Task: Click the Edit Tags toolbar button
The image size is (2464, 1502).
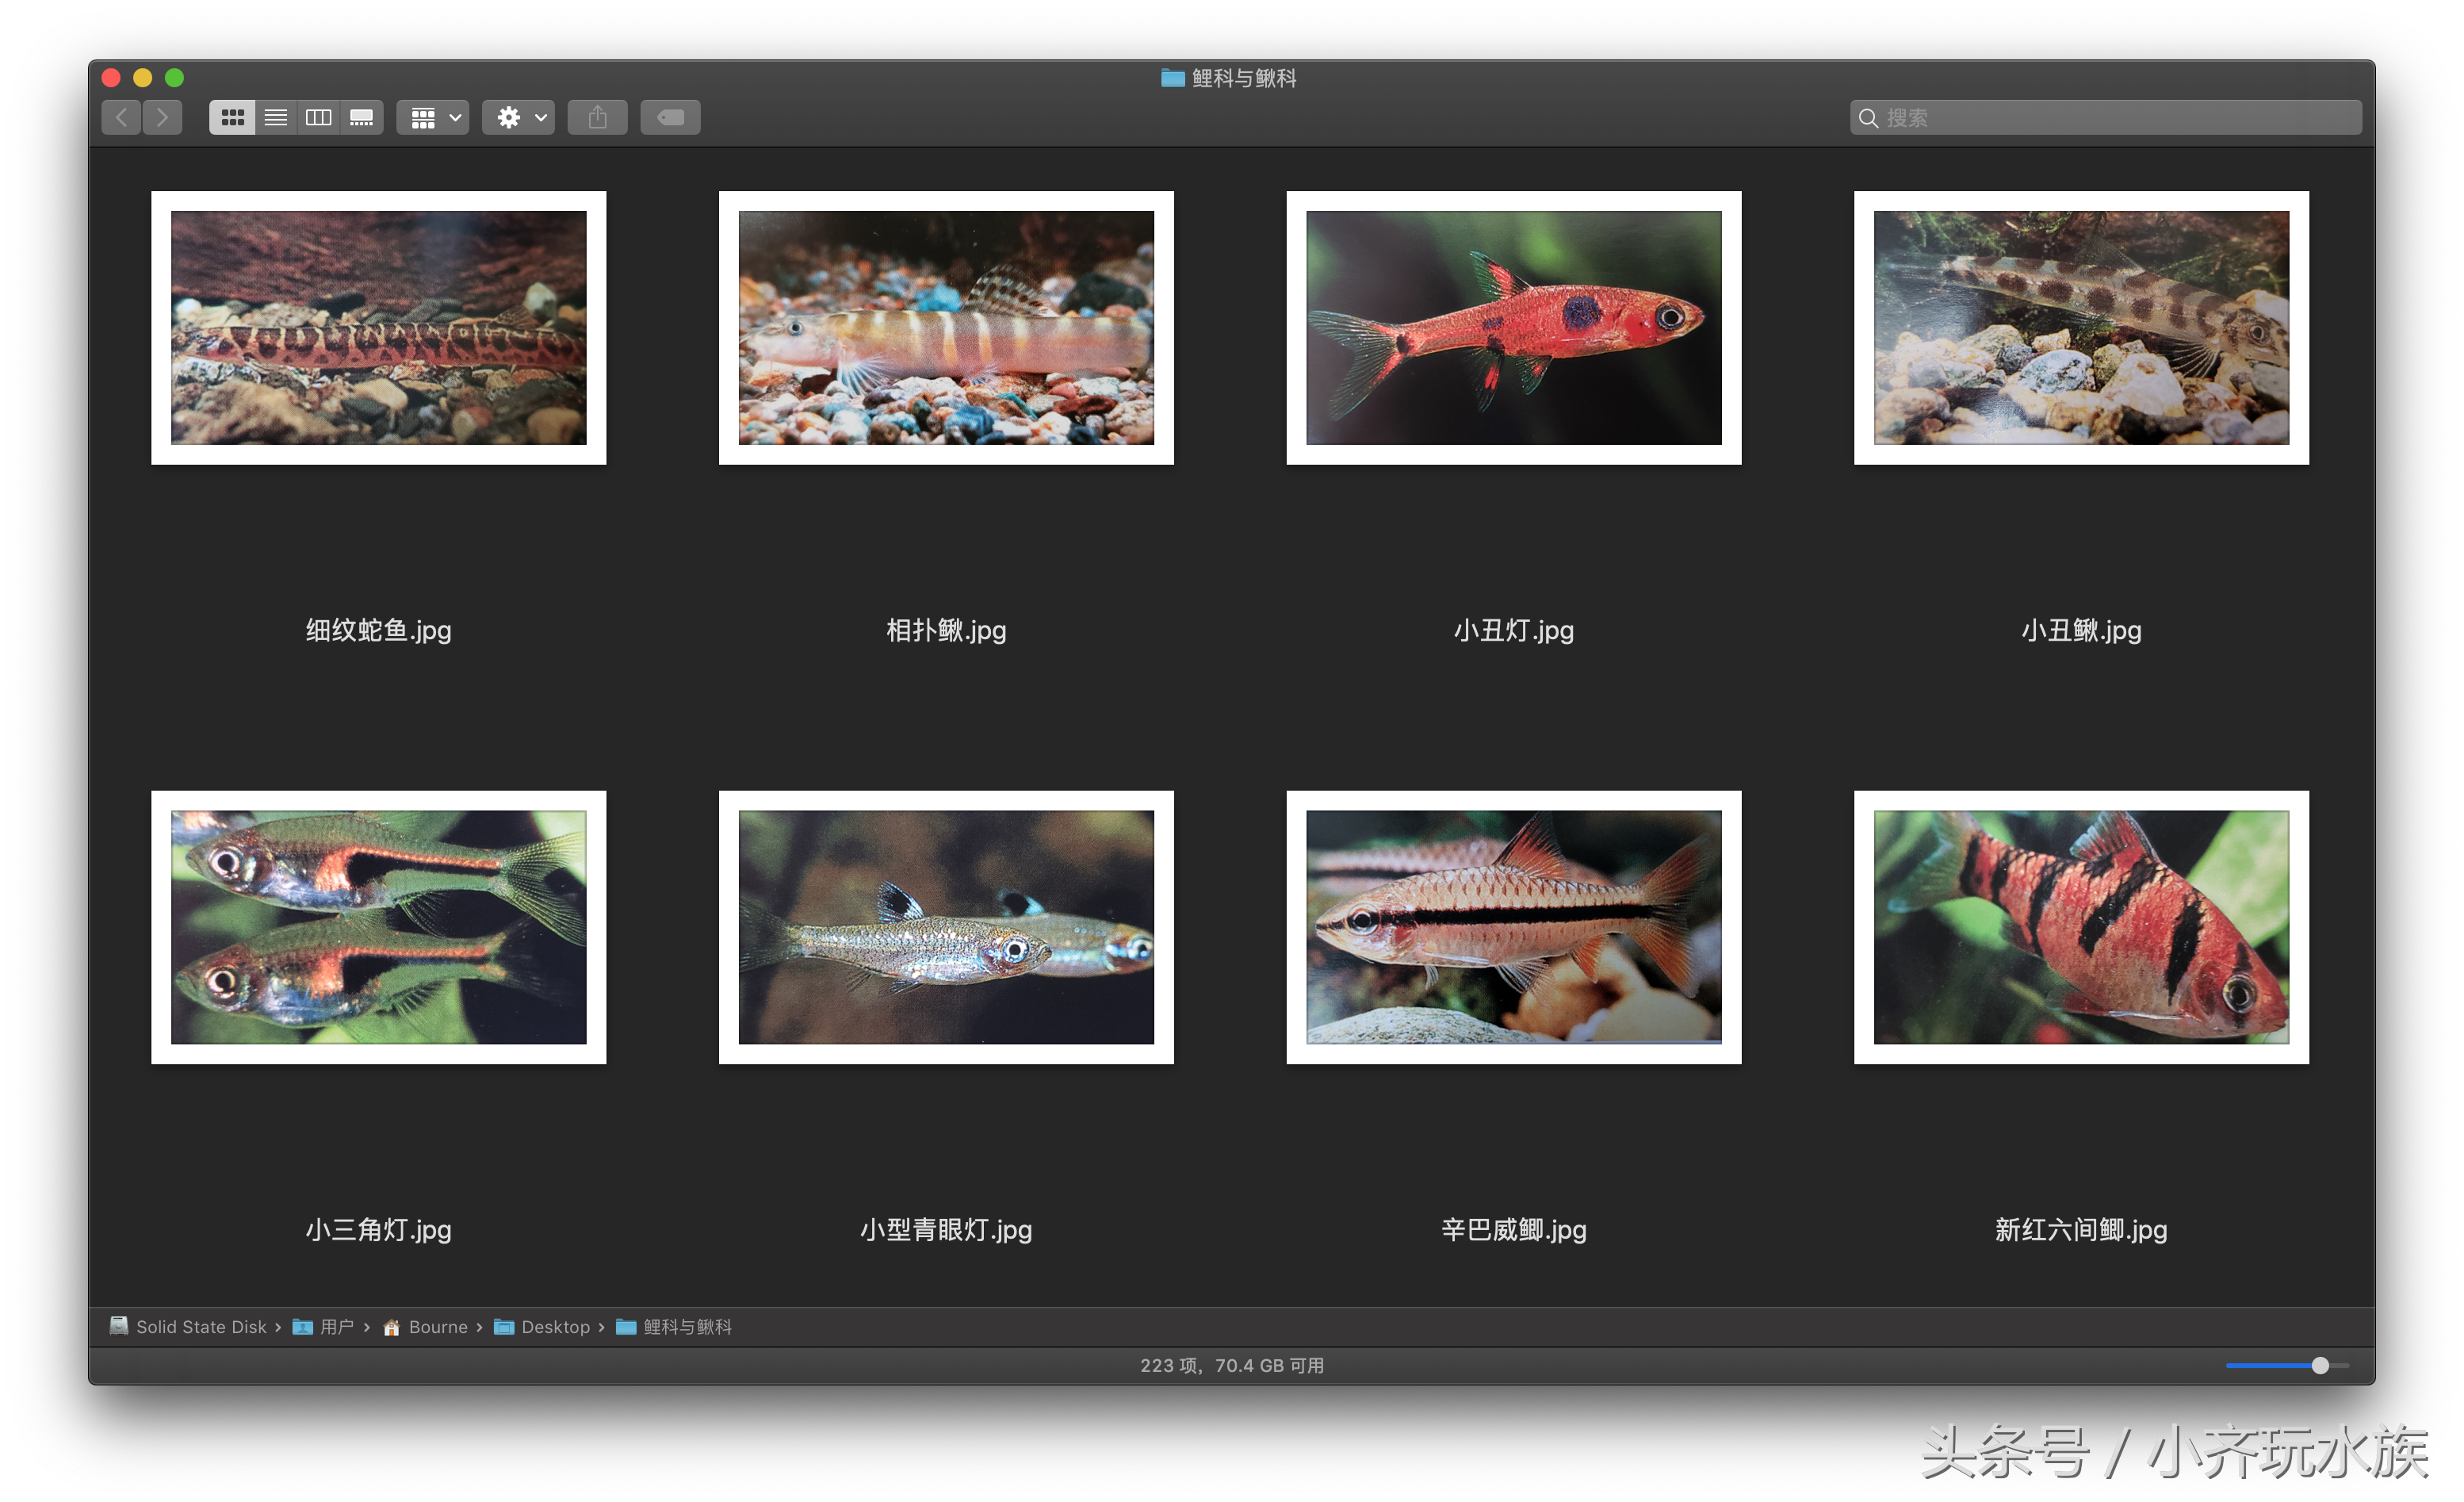Action: tap(671, 118)
